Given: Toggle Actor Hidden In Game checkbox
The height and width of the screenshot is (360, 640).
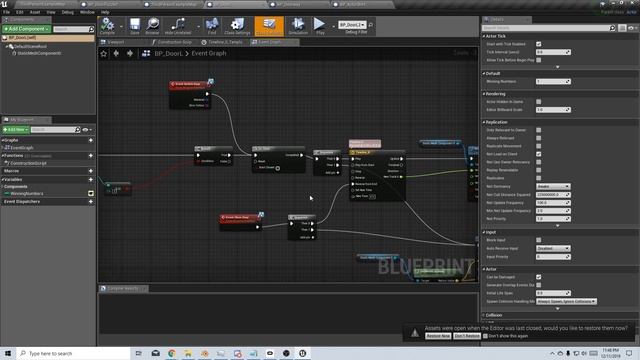Looking at the screenshot, I should click(x=539, y=102).
